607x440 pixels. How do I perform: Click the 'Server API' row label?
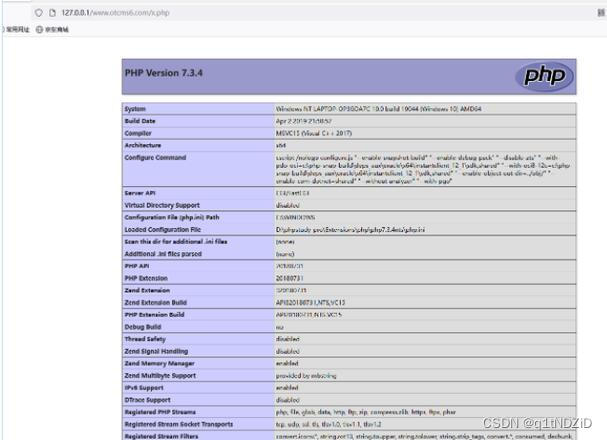pos(140,193)
